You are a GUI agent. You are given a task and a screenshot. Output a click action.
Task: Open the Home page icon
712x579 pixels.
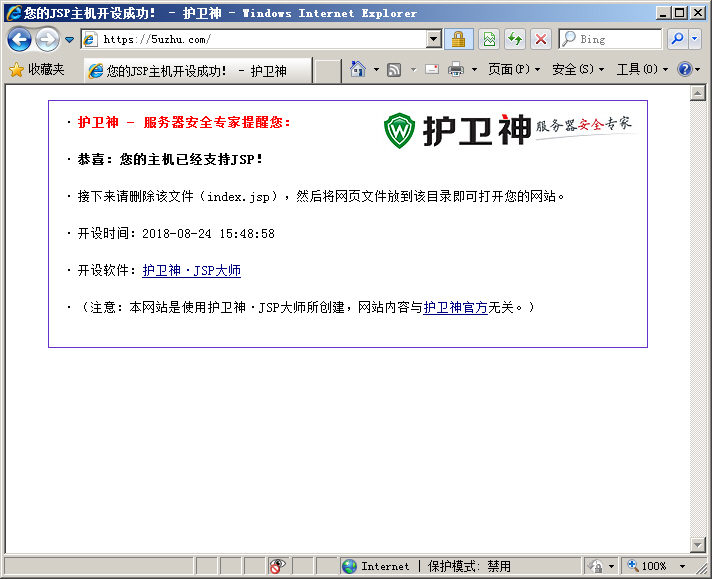tap(358, 70)
